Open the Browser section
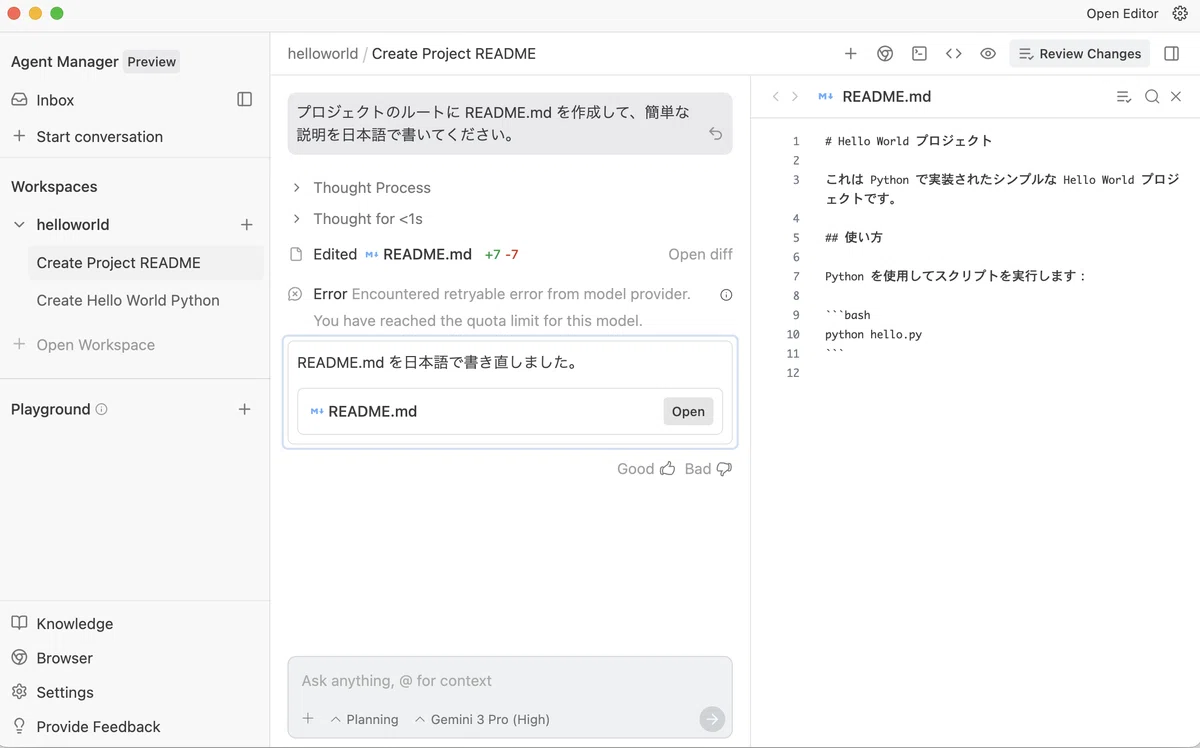The width and height of the screenshot is (1200, 748). (64, 658)
